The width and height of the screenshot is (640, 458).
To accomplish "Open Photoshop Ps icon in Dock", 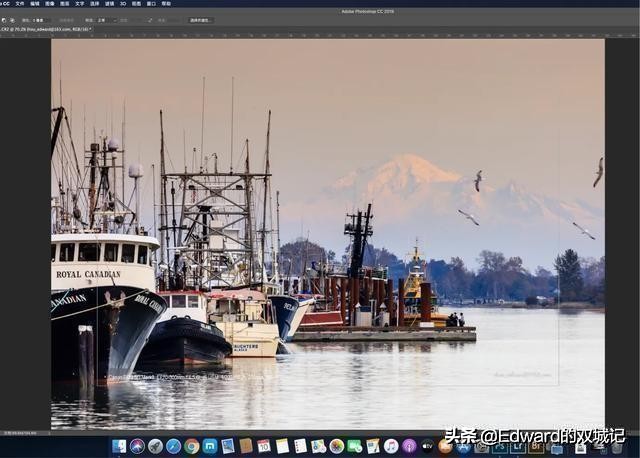I will (x=500, y=446).
